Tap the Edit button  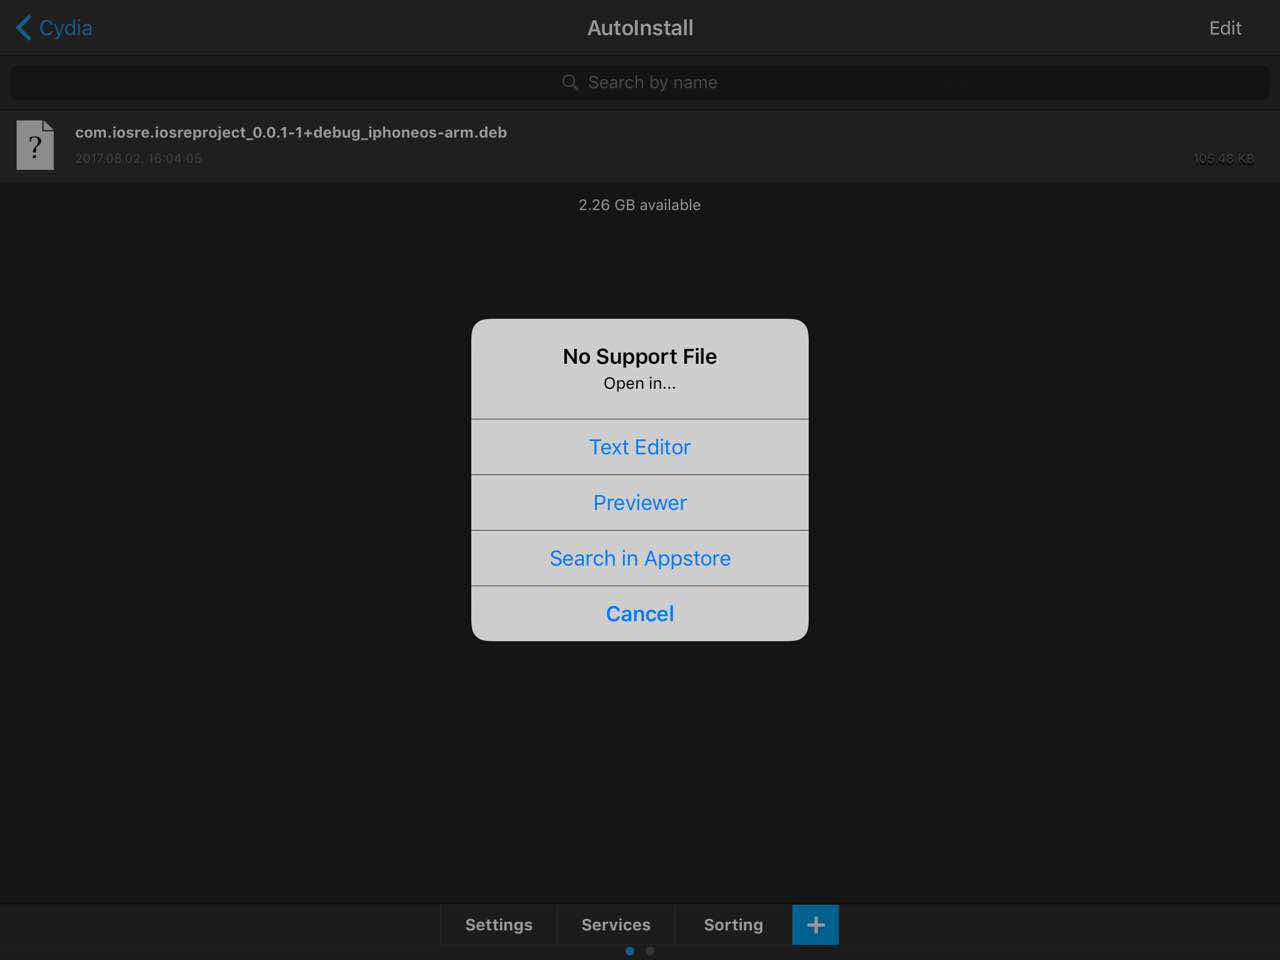click(x=1225, y=28)
